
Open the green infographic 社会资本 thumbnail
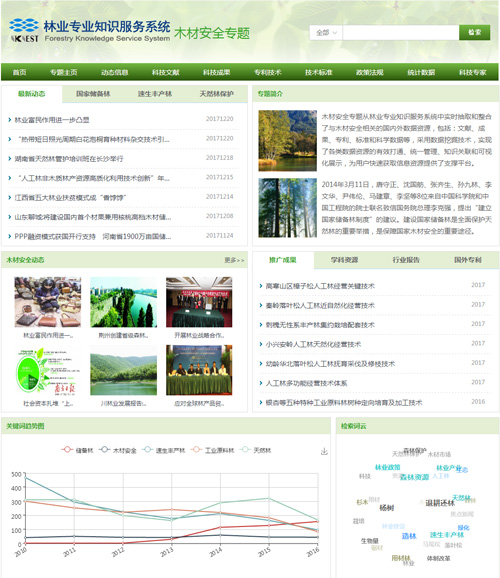[x=48, y=370]
